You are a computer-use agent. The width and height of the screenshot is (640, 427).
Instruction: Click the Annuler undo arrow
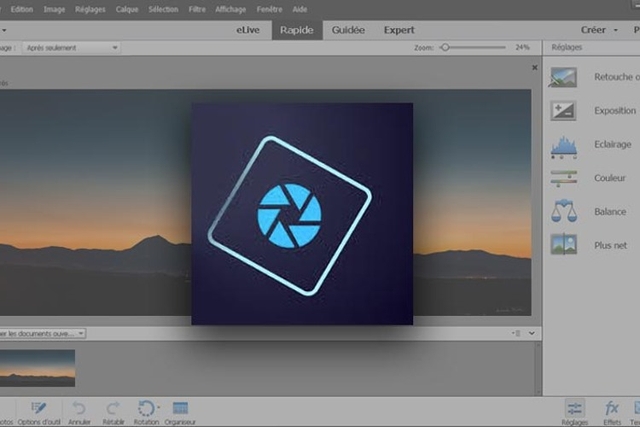point(79,408)
